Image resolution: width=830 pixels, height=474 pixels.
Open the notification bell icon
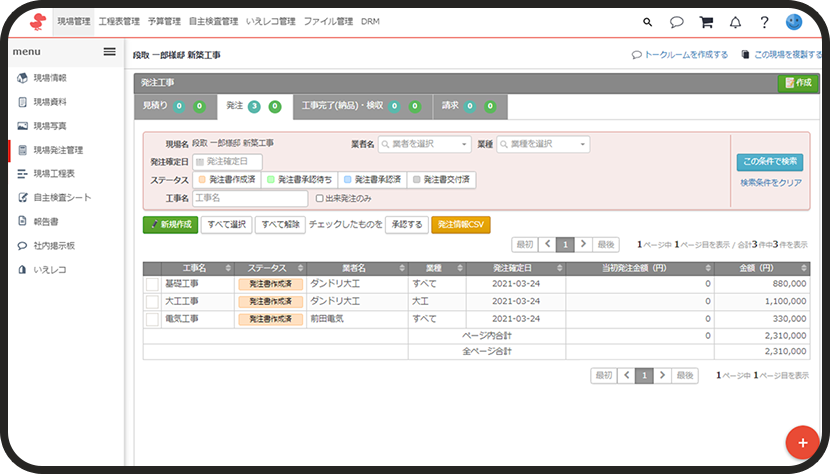[735, 22]
